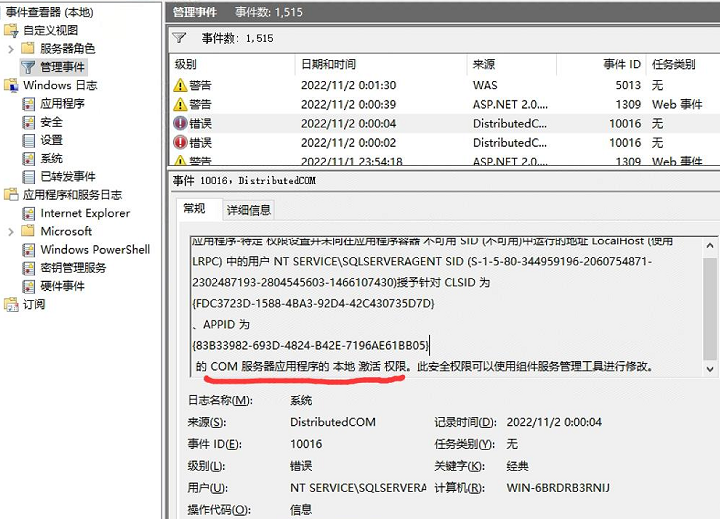Viewport: 720px width, 519px height.
Task: Click the 订阅 subscriptions icon
Action: coord(12,305)
